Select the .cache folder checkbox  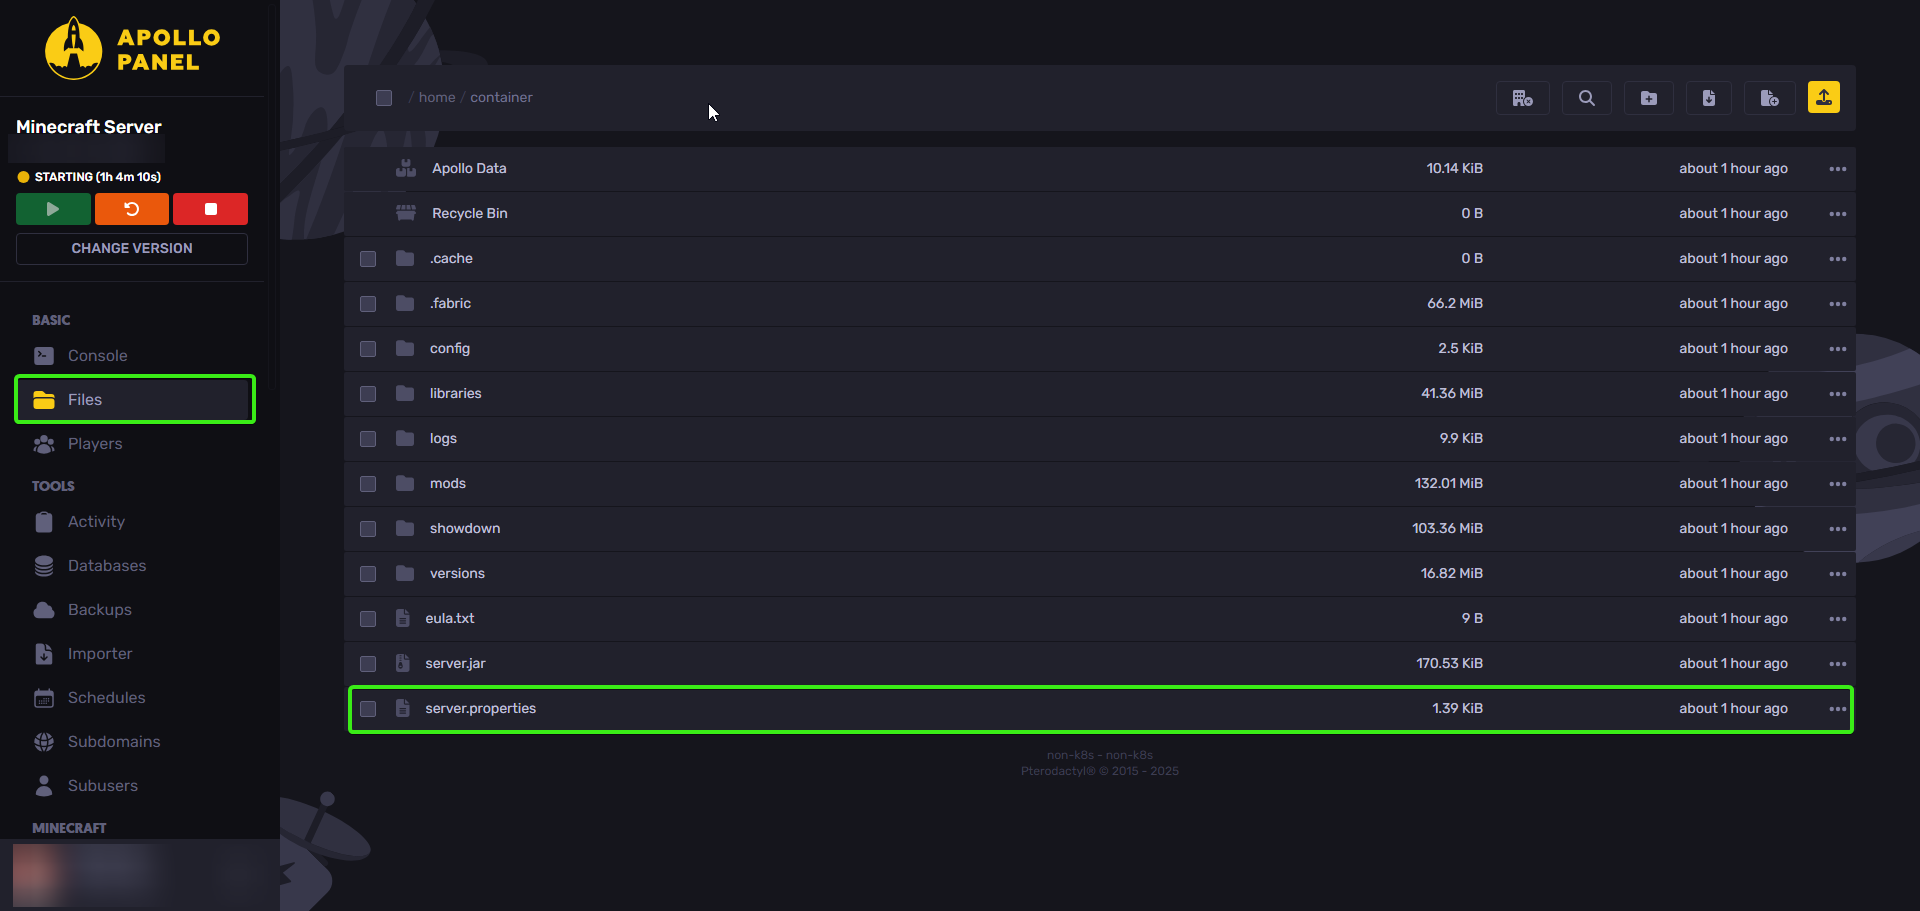(368, 259)
